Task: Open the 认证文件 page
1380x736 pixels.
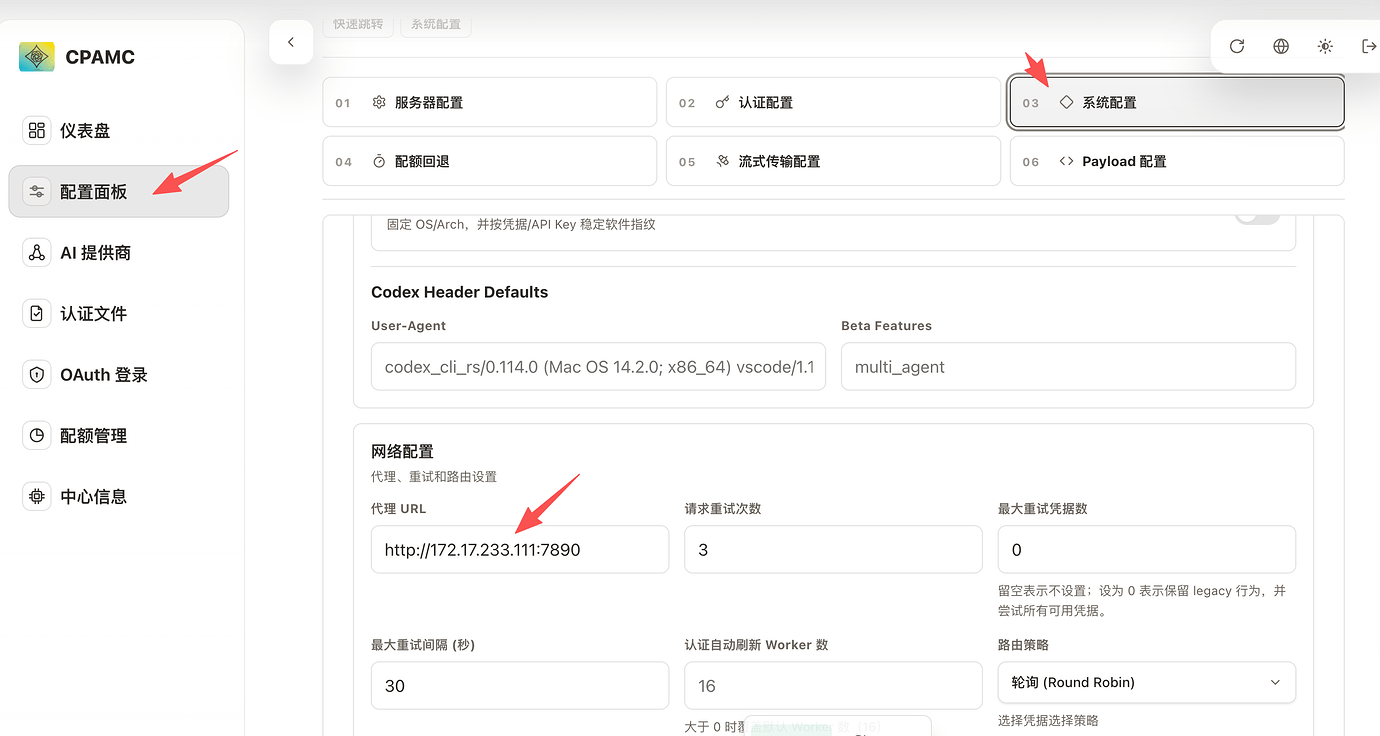Action: [119, 313]
